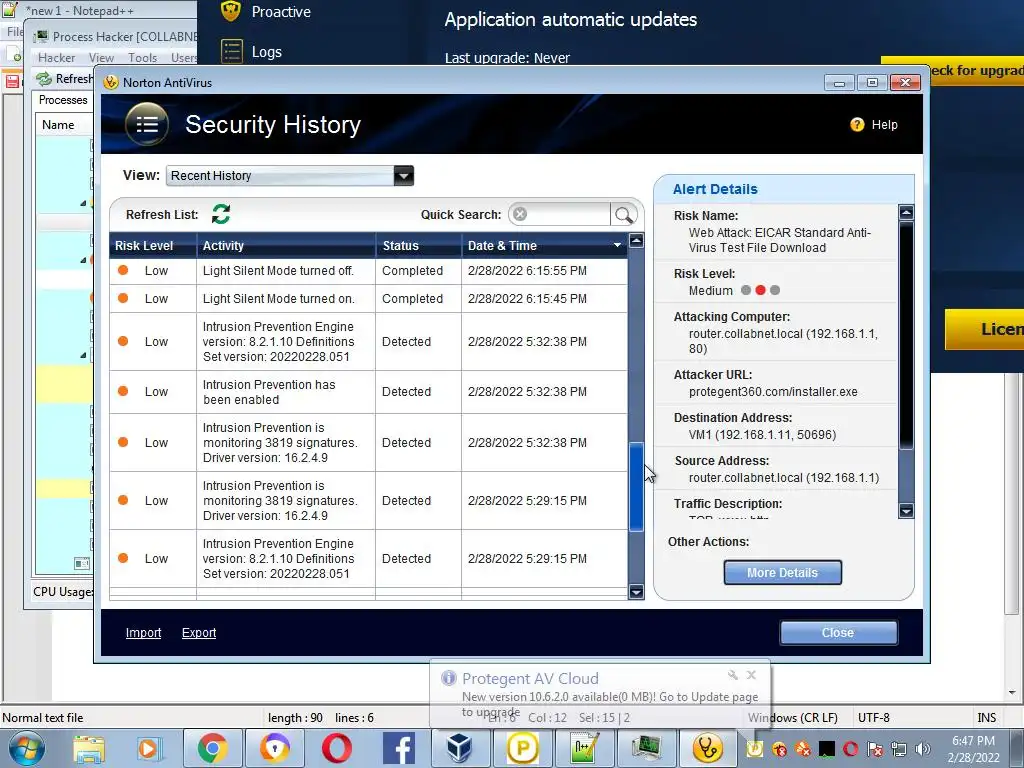Screen dimensions: 1024x768
Task: Sort by the Activity column header
Action: (x=286, y=246)
